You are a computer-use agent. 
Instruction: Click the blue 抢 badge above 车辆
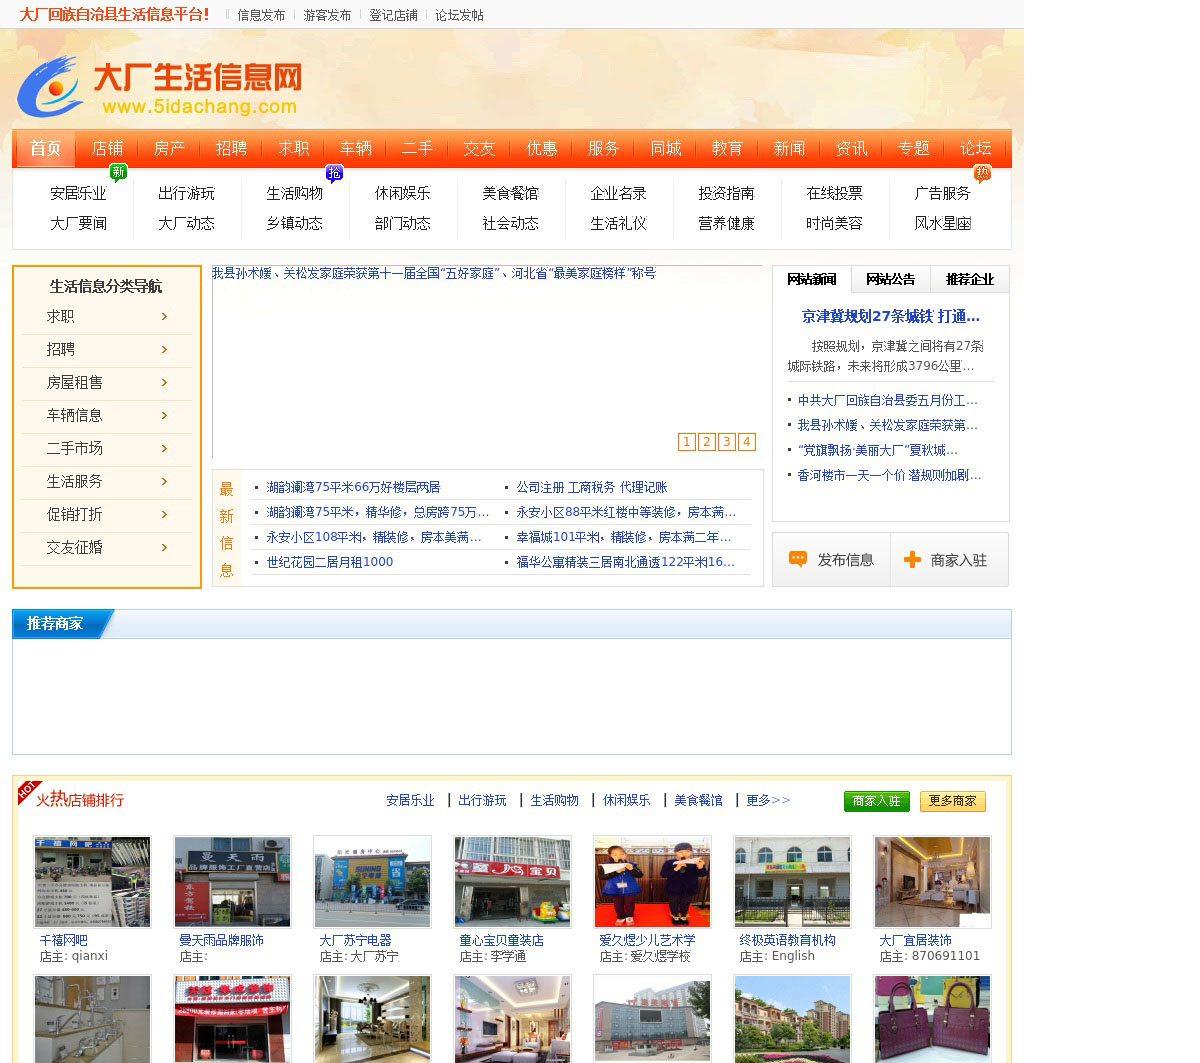(335, 173)
